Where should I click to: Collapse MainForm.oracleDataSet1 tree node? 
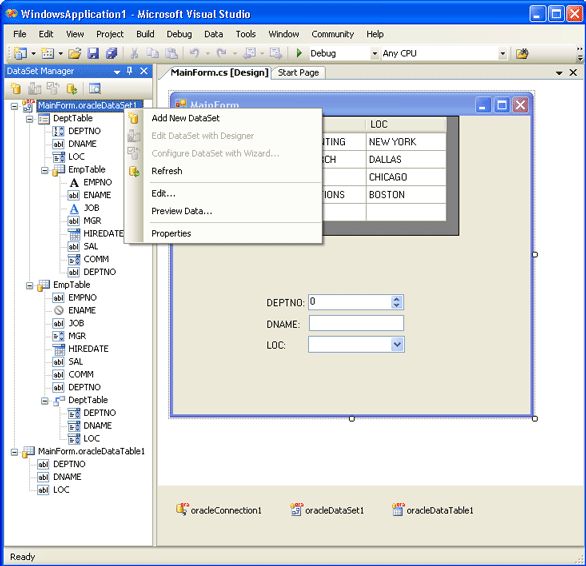(14, 107)
